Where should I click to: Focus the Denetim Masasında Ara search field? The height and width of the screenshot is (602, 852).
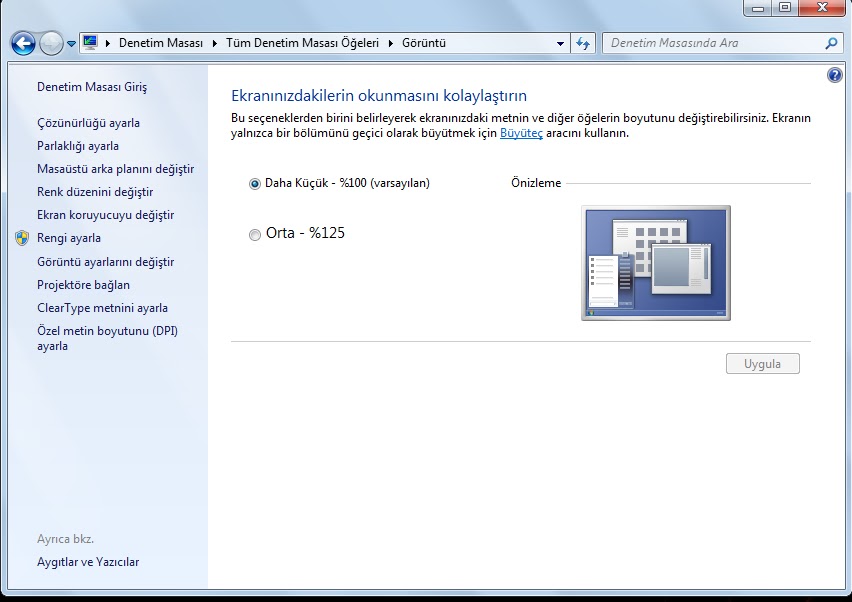[x=712, y=43]
